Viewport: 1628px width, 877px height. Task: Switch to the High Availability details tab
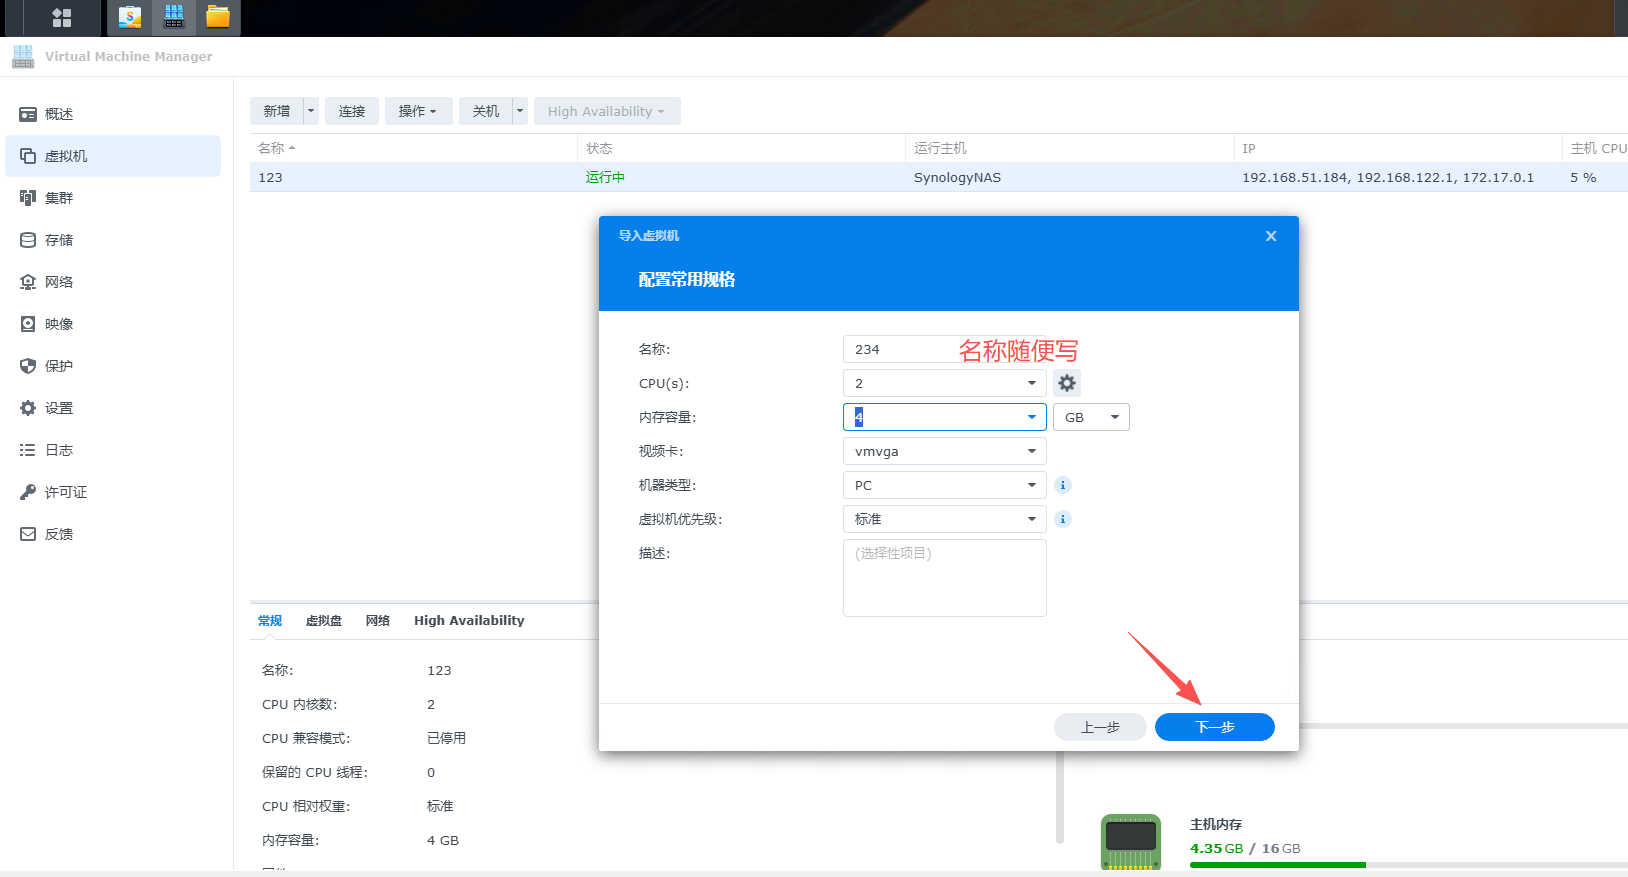pyautogui.click(x=469, y=620)
